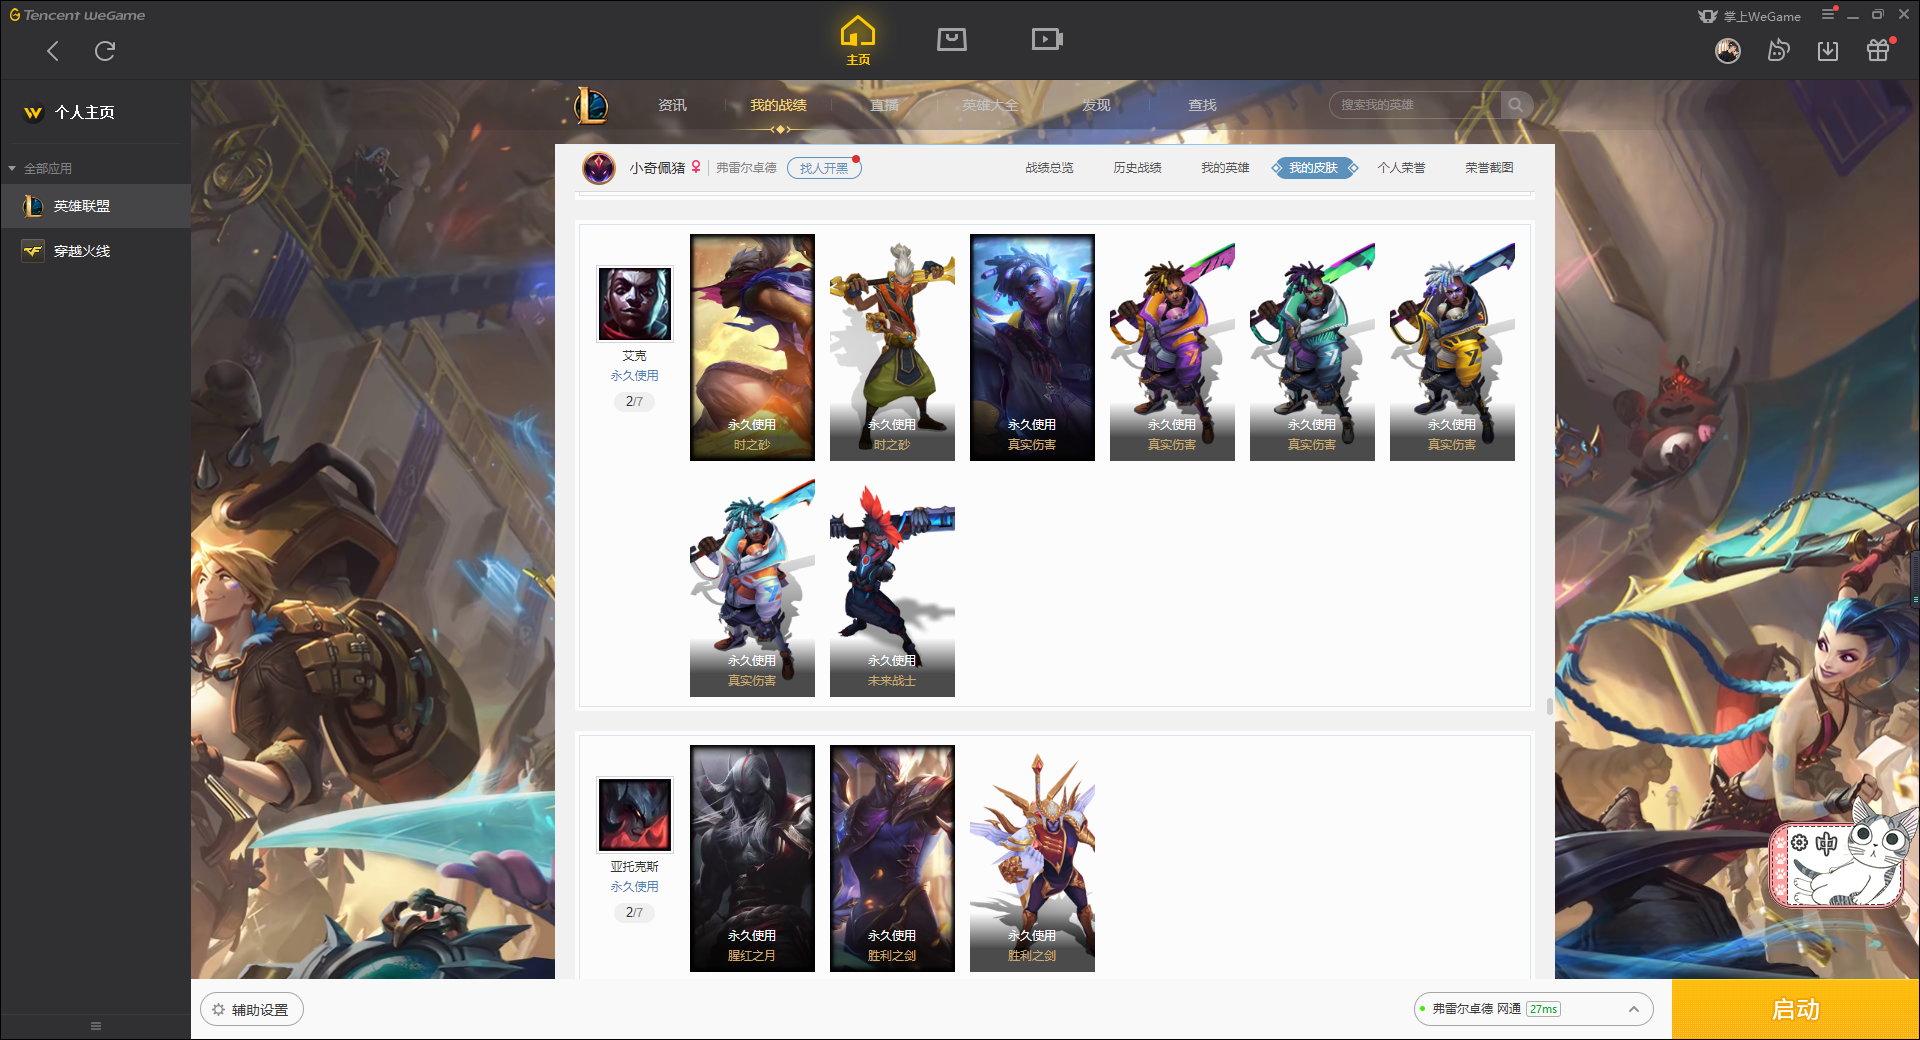Expand the 弗雷尔卓德 网通 server dropdown
1920x1040 pixels.
pos(1533,1009)
